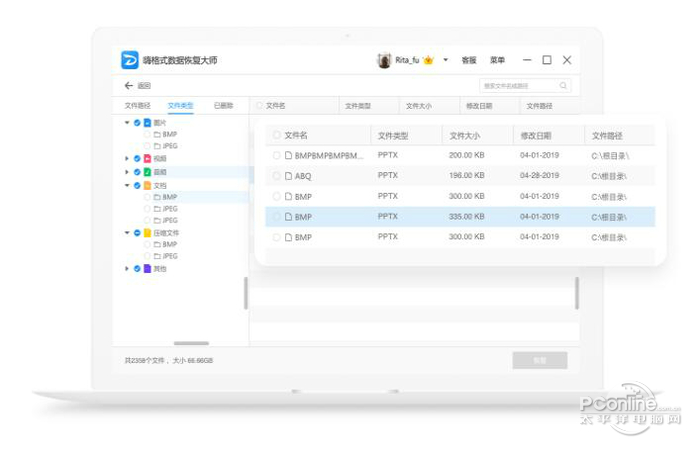Click the red 视频 category icon
The image size is (700, 455).
tap(147, 159)
